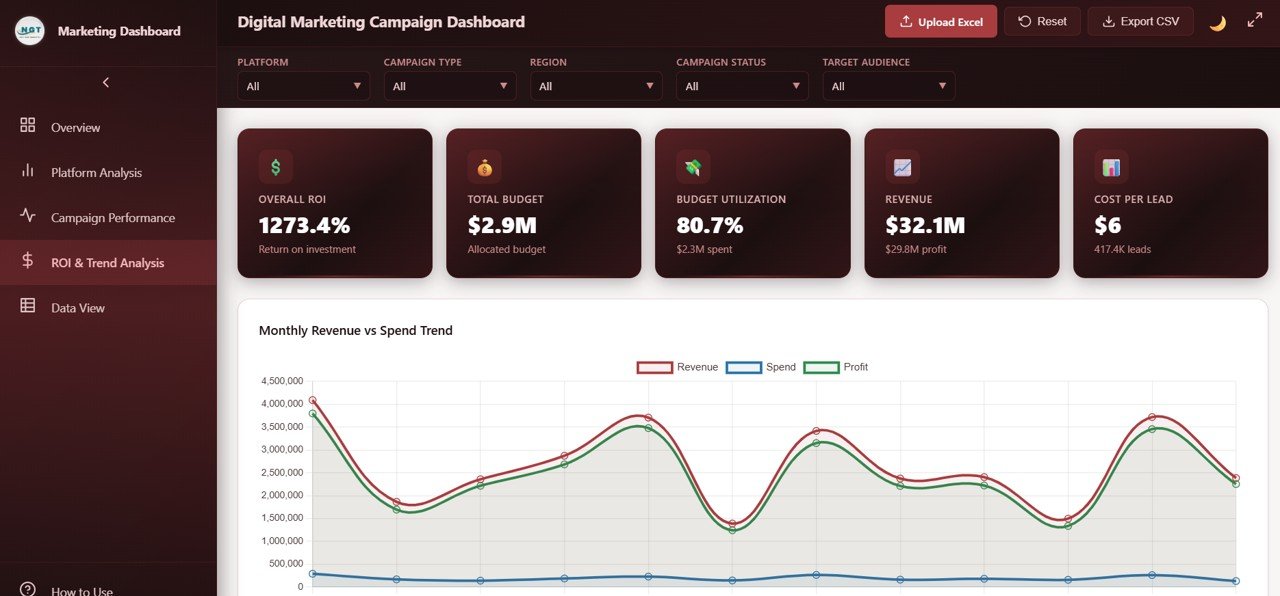Collapse the sidebar with the chevron

[x=106, y=82]
